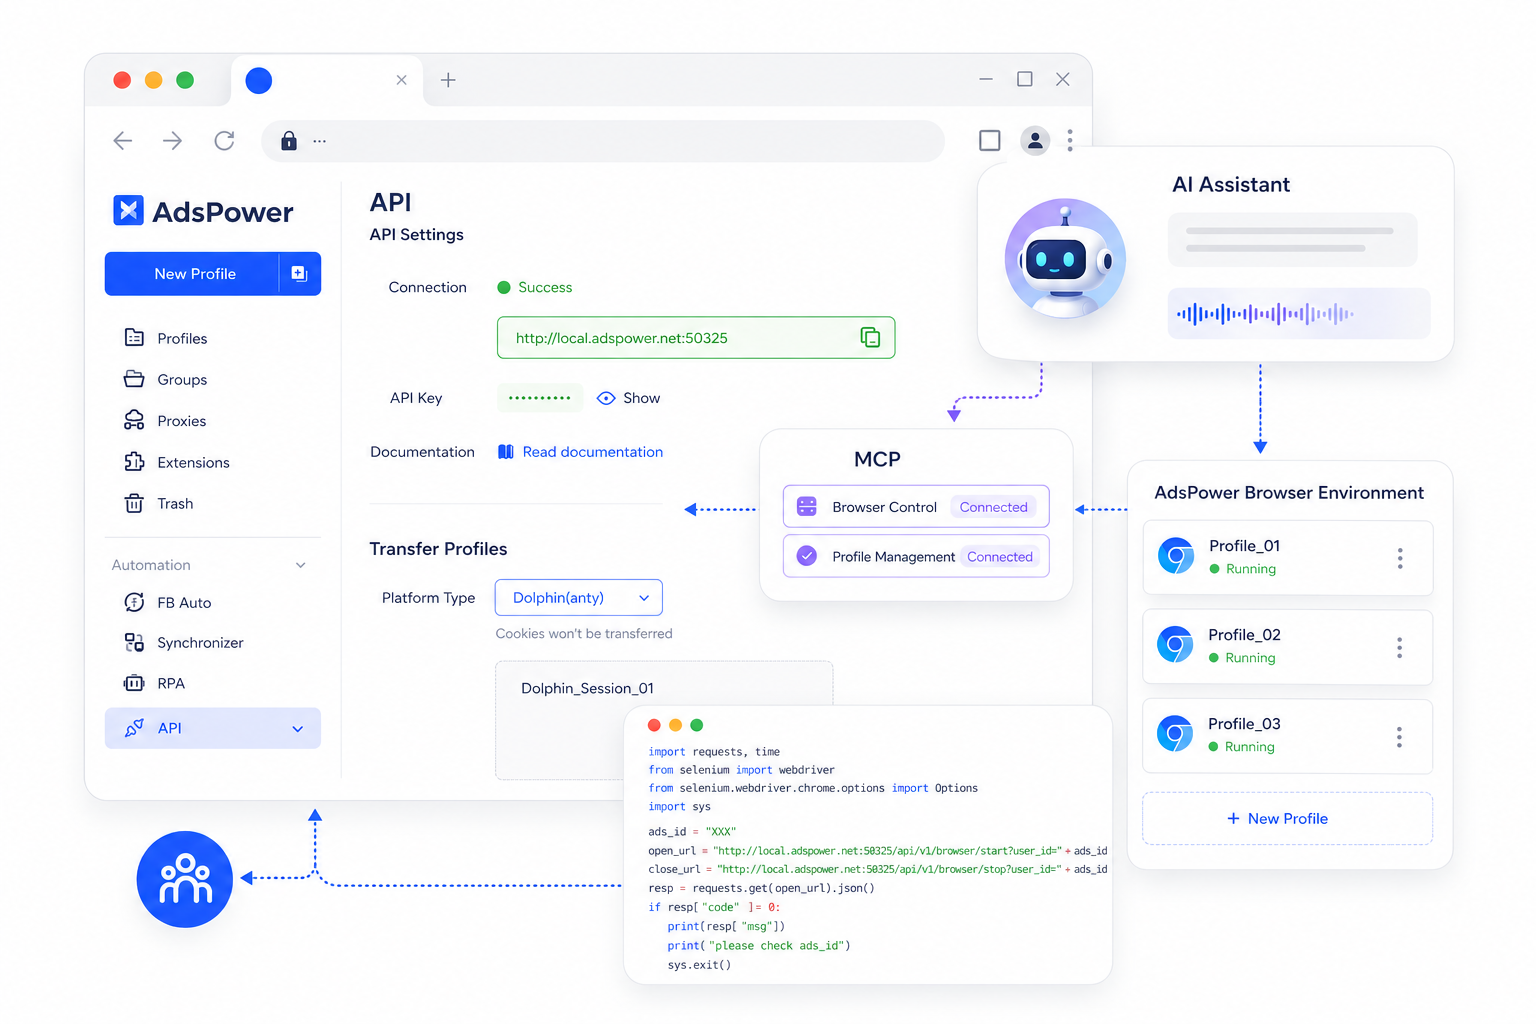Image resolution: width=1536 pixels, height=1024 pixels.
Task: Click the FB Auto icon
Action: pyautogui.click(x=134, y=602)
